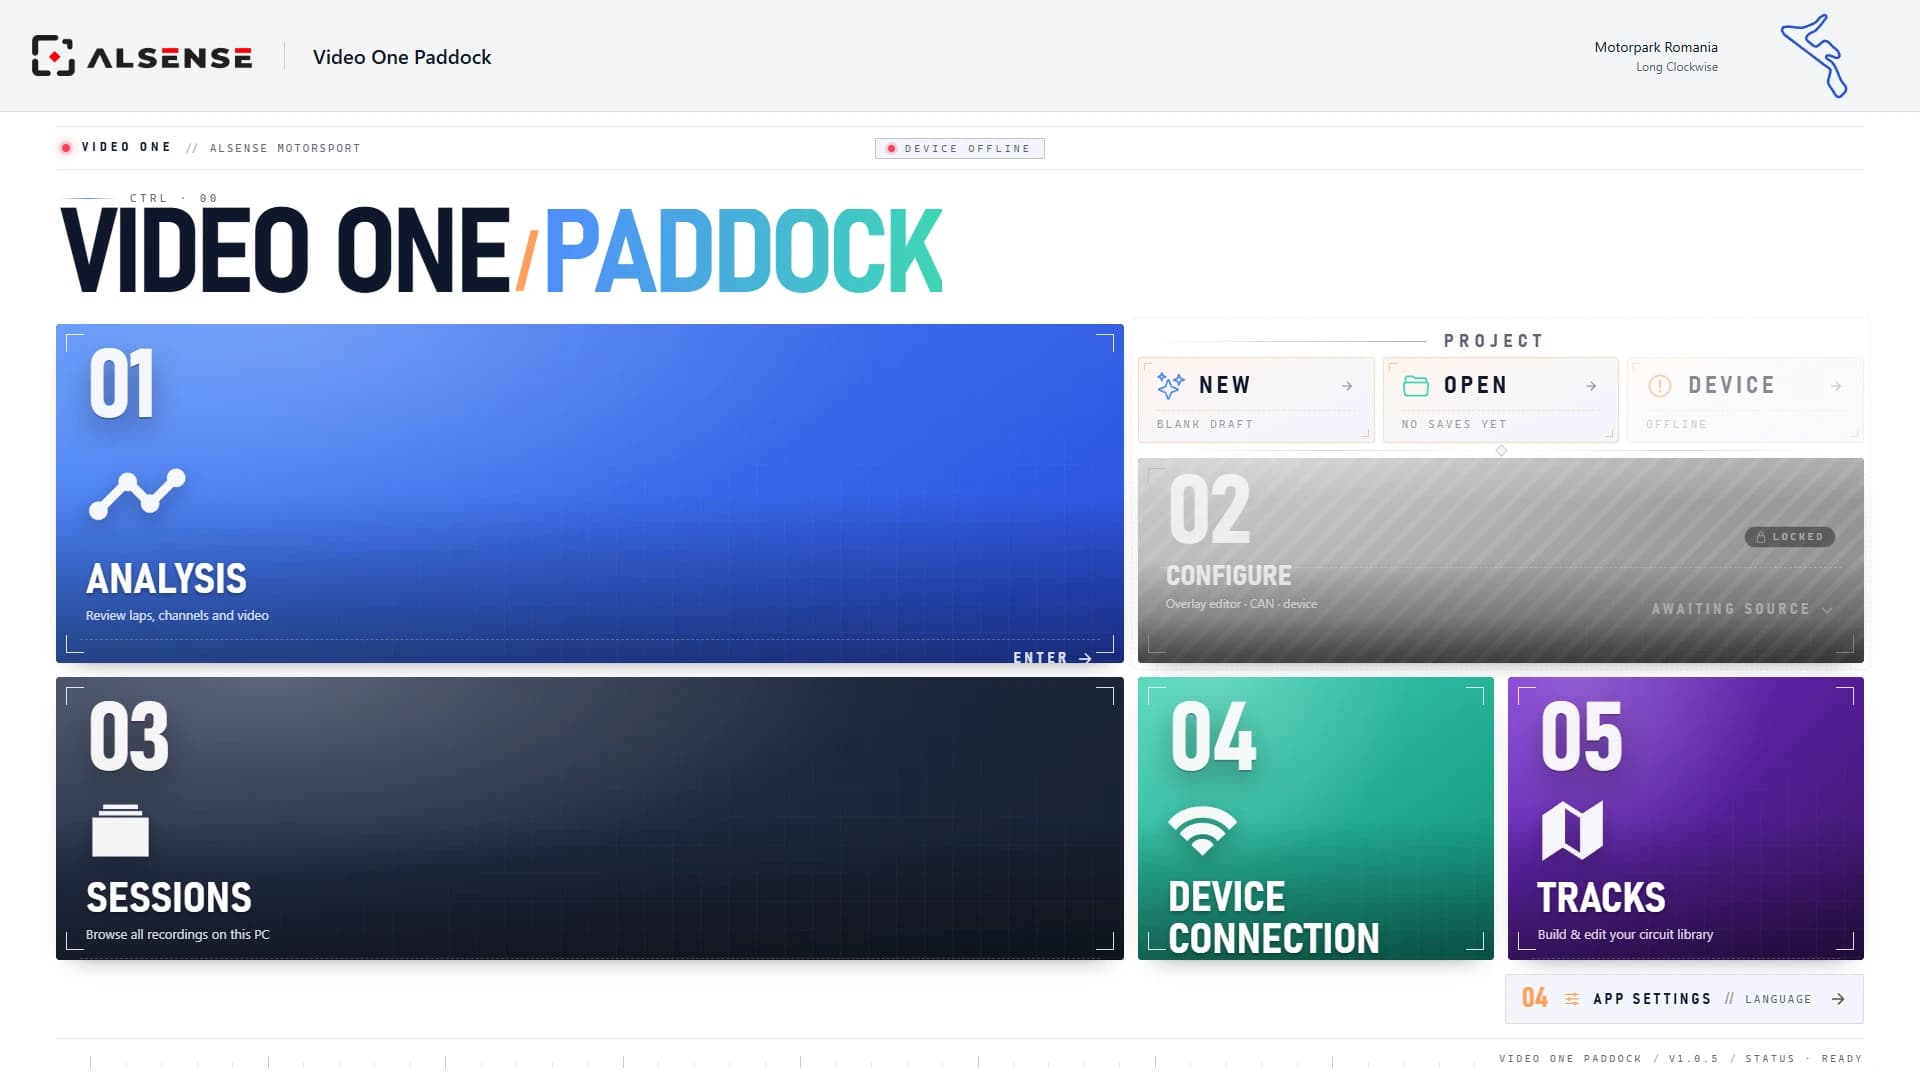Open the Sessions tile

(590, 818)
